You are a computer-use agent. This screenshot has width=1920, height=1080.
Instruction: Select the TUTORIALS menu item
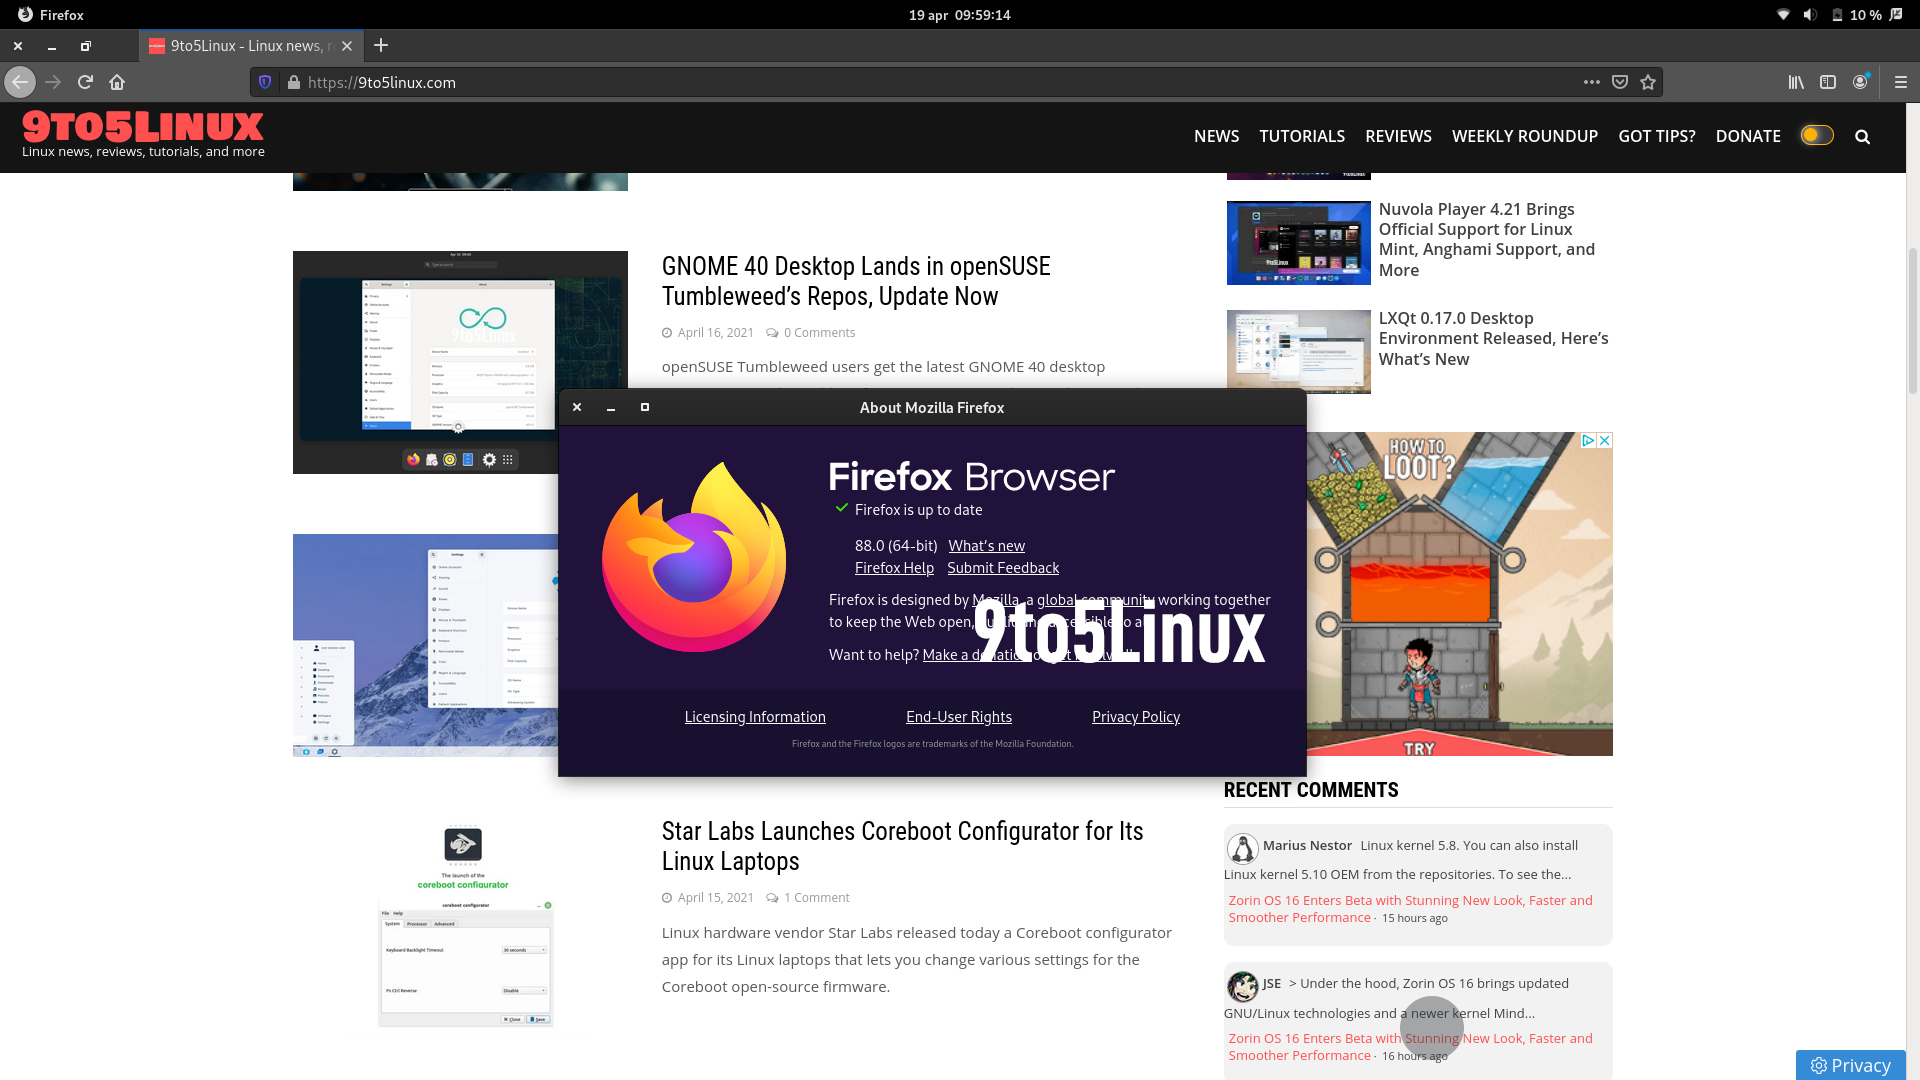pos(1302,136)
